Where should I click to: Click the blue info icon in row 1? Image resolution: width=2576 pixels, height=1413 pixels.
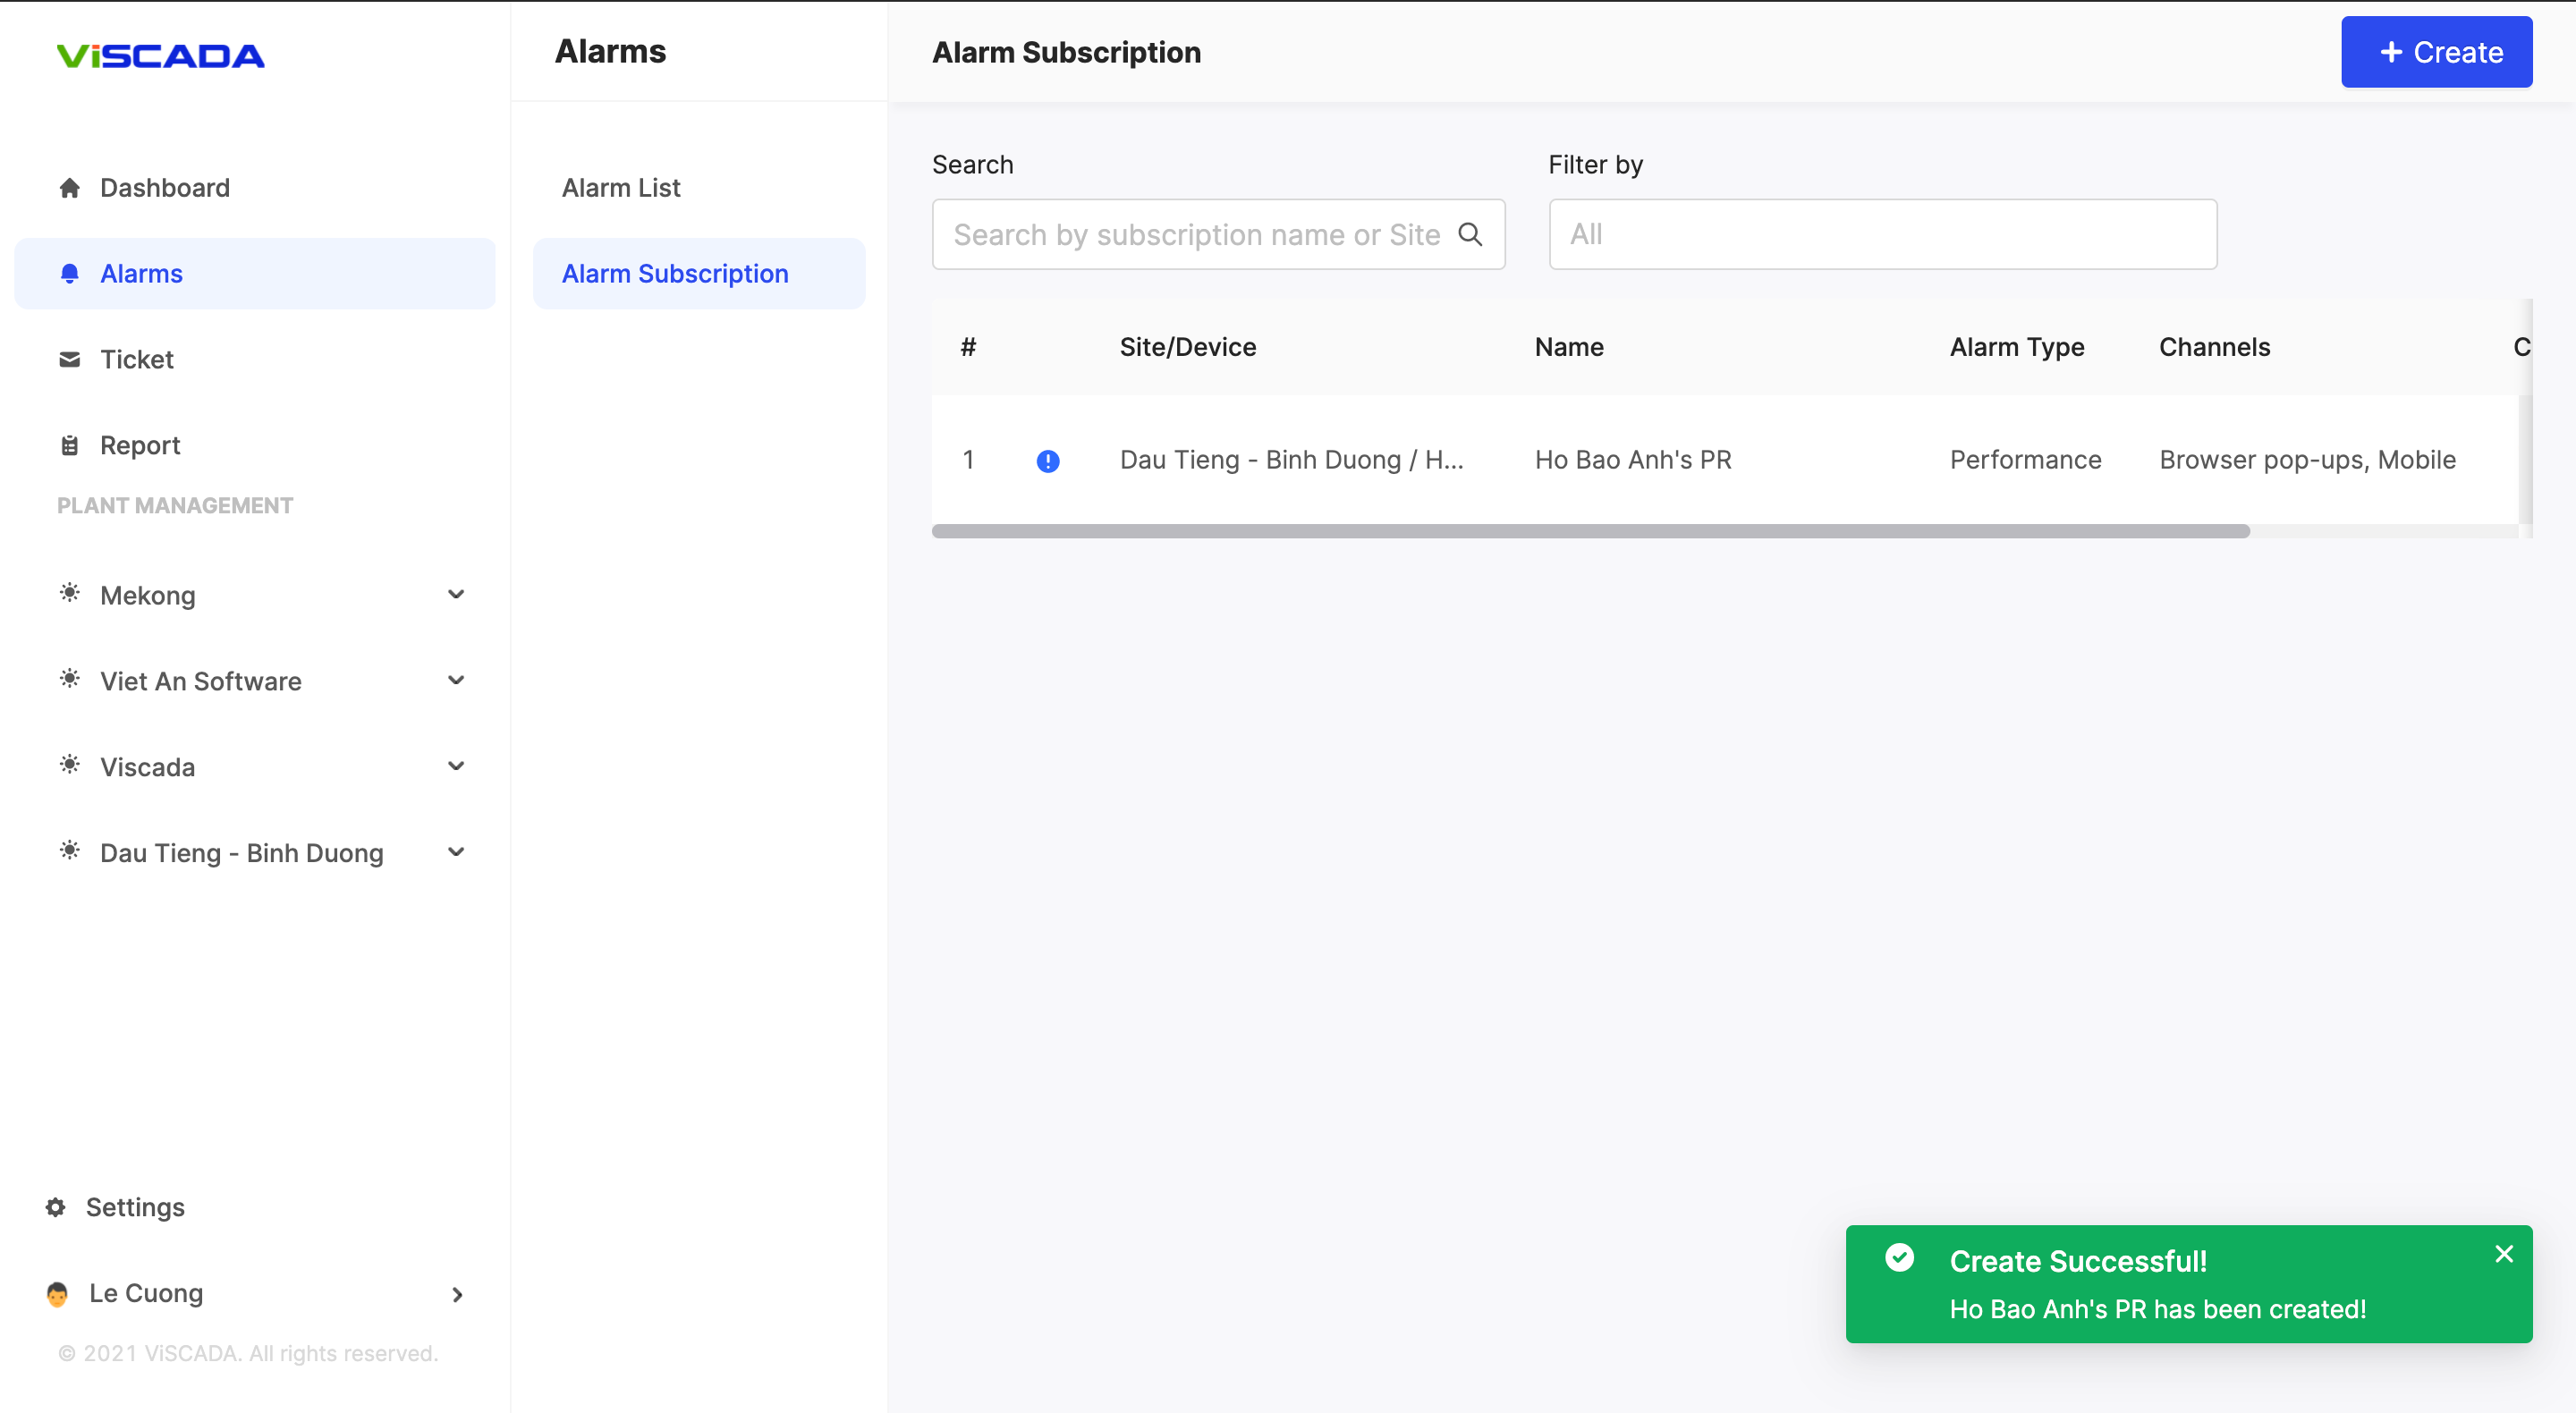[1047, 461]
